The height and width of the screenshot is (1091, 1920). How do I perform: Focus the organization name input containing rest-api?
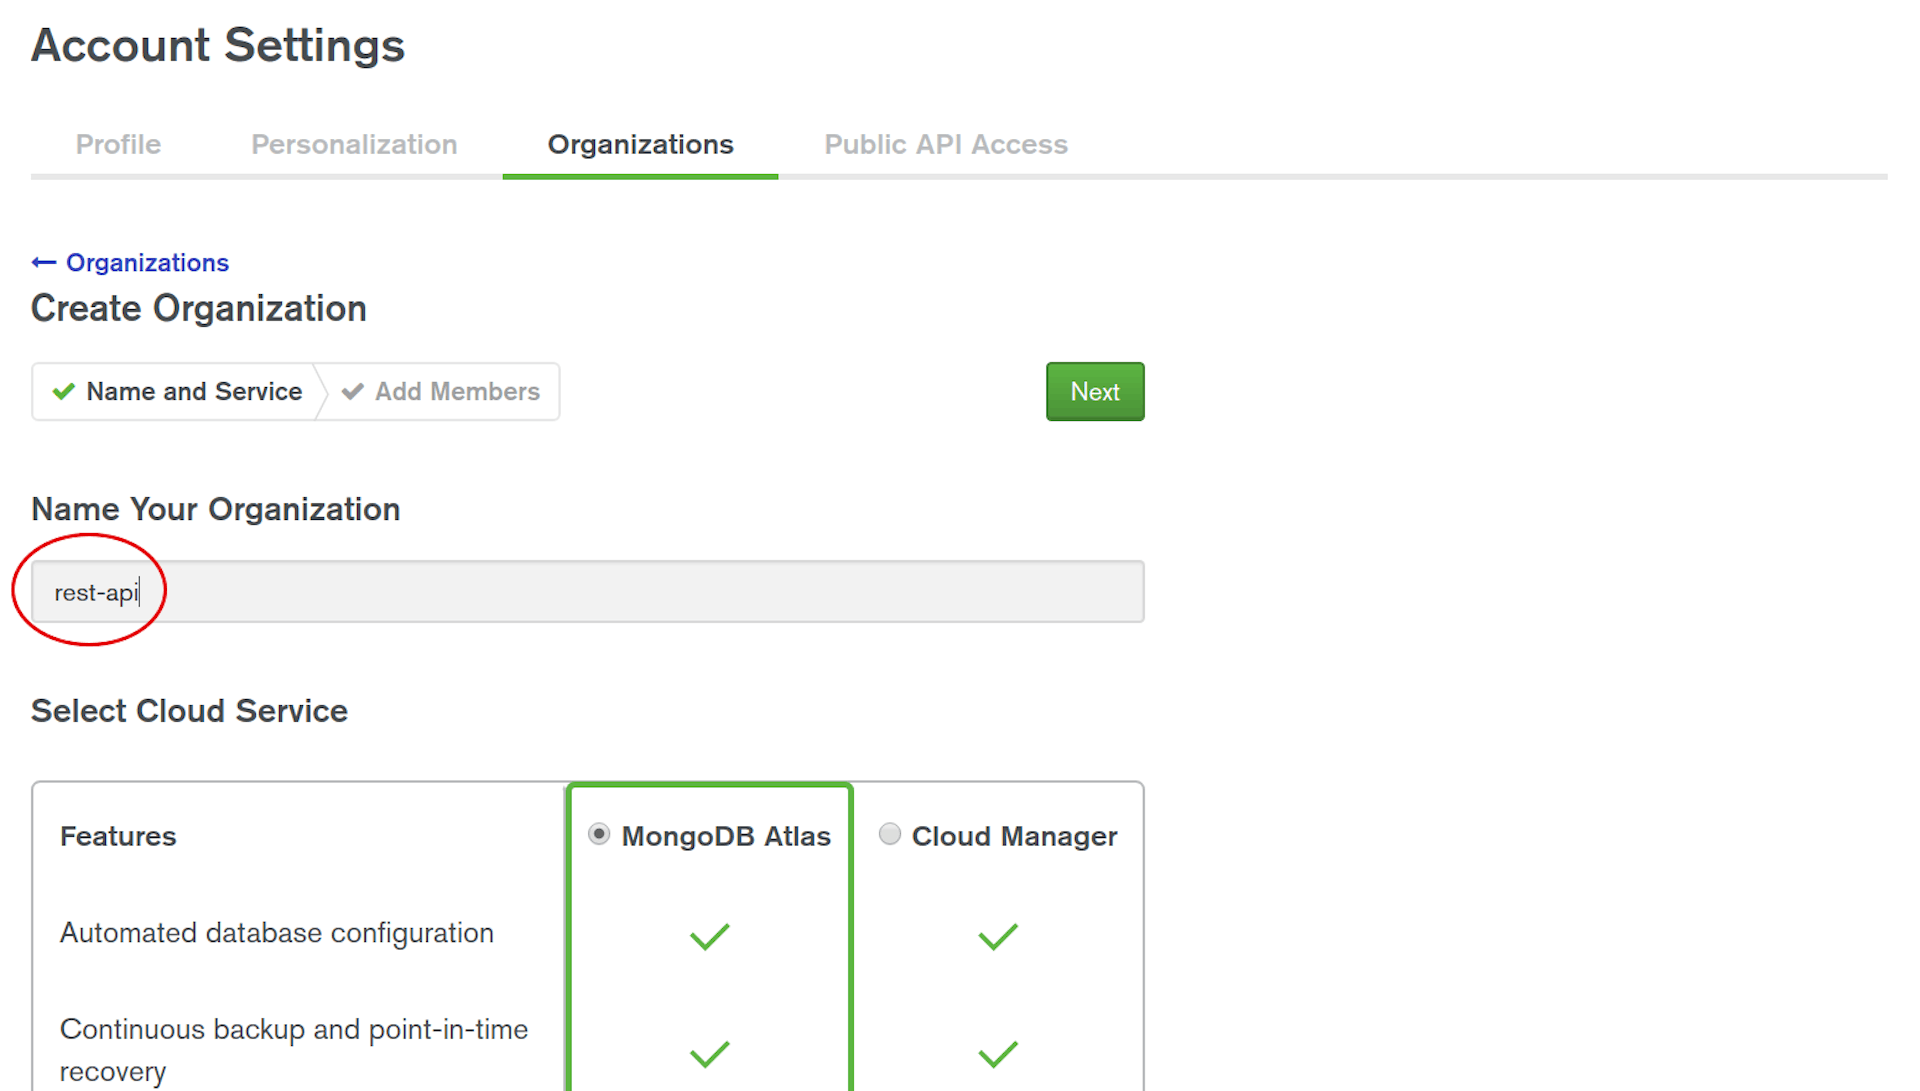click(587, 591)
